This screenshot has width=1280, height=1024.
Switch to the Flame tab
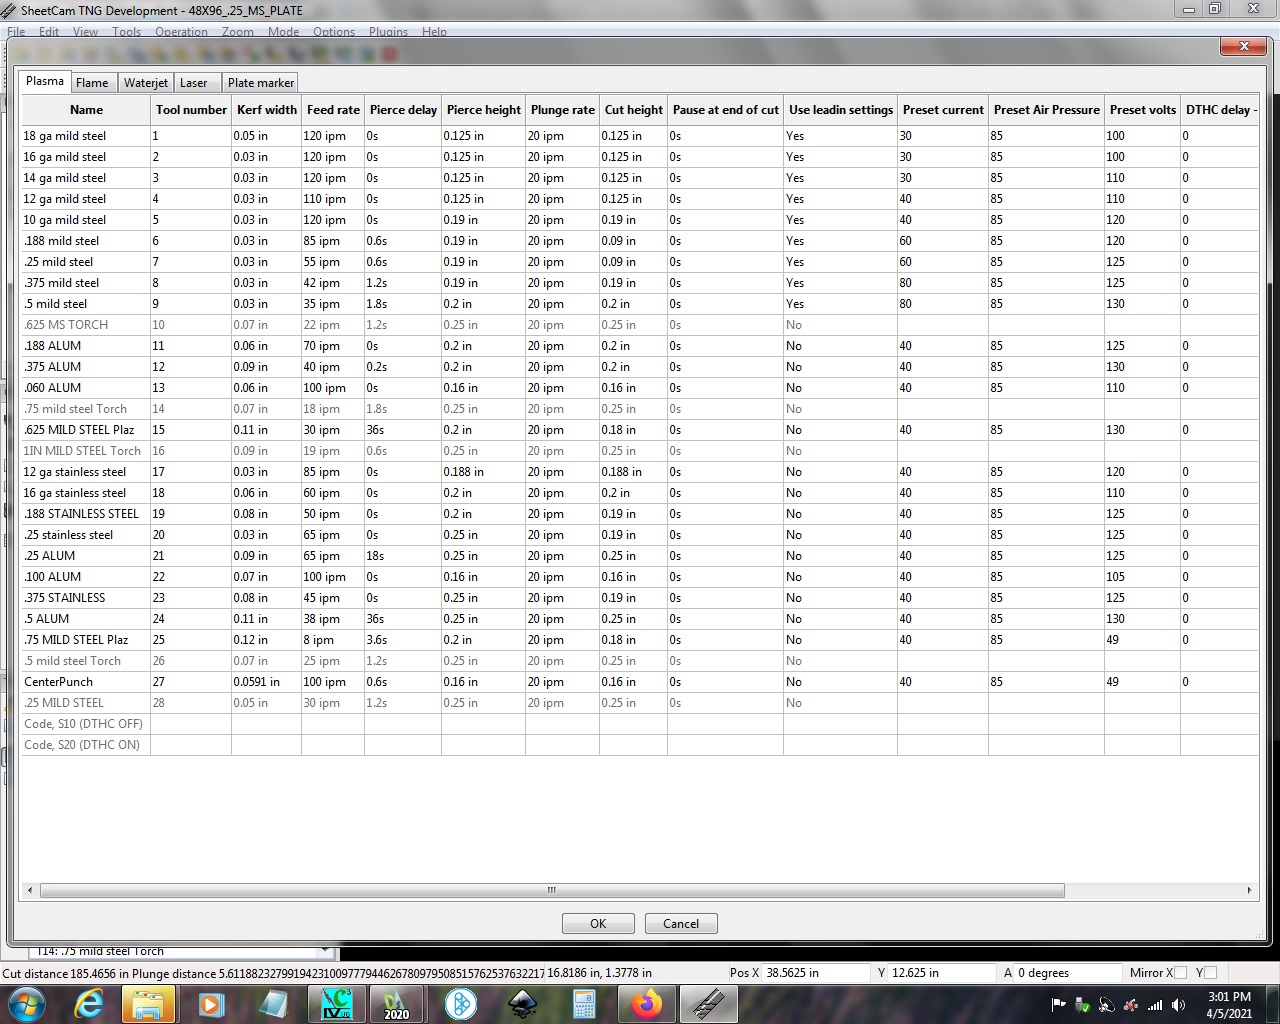pos(92,83)
